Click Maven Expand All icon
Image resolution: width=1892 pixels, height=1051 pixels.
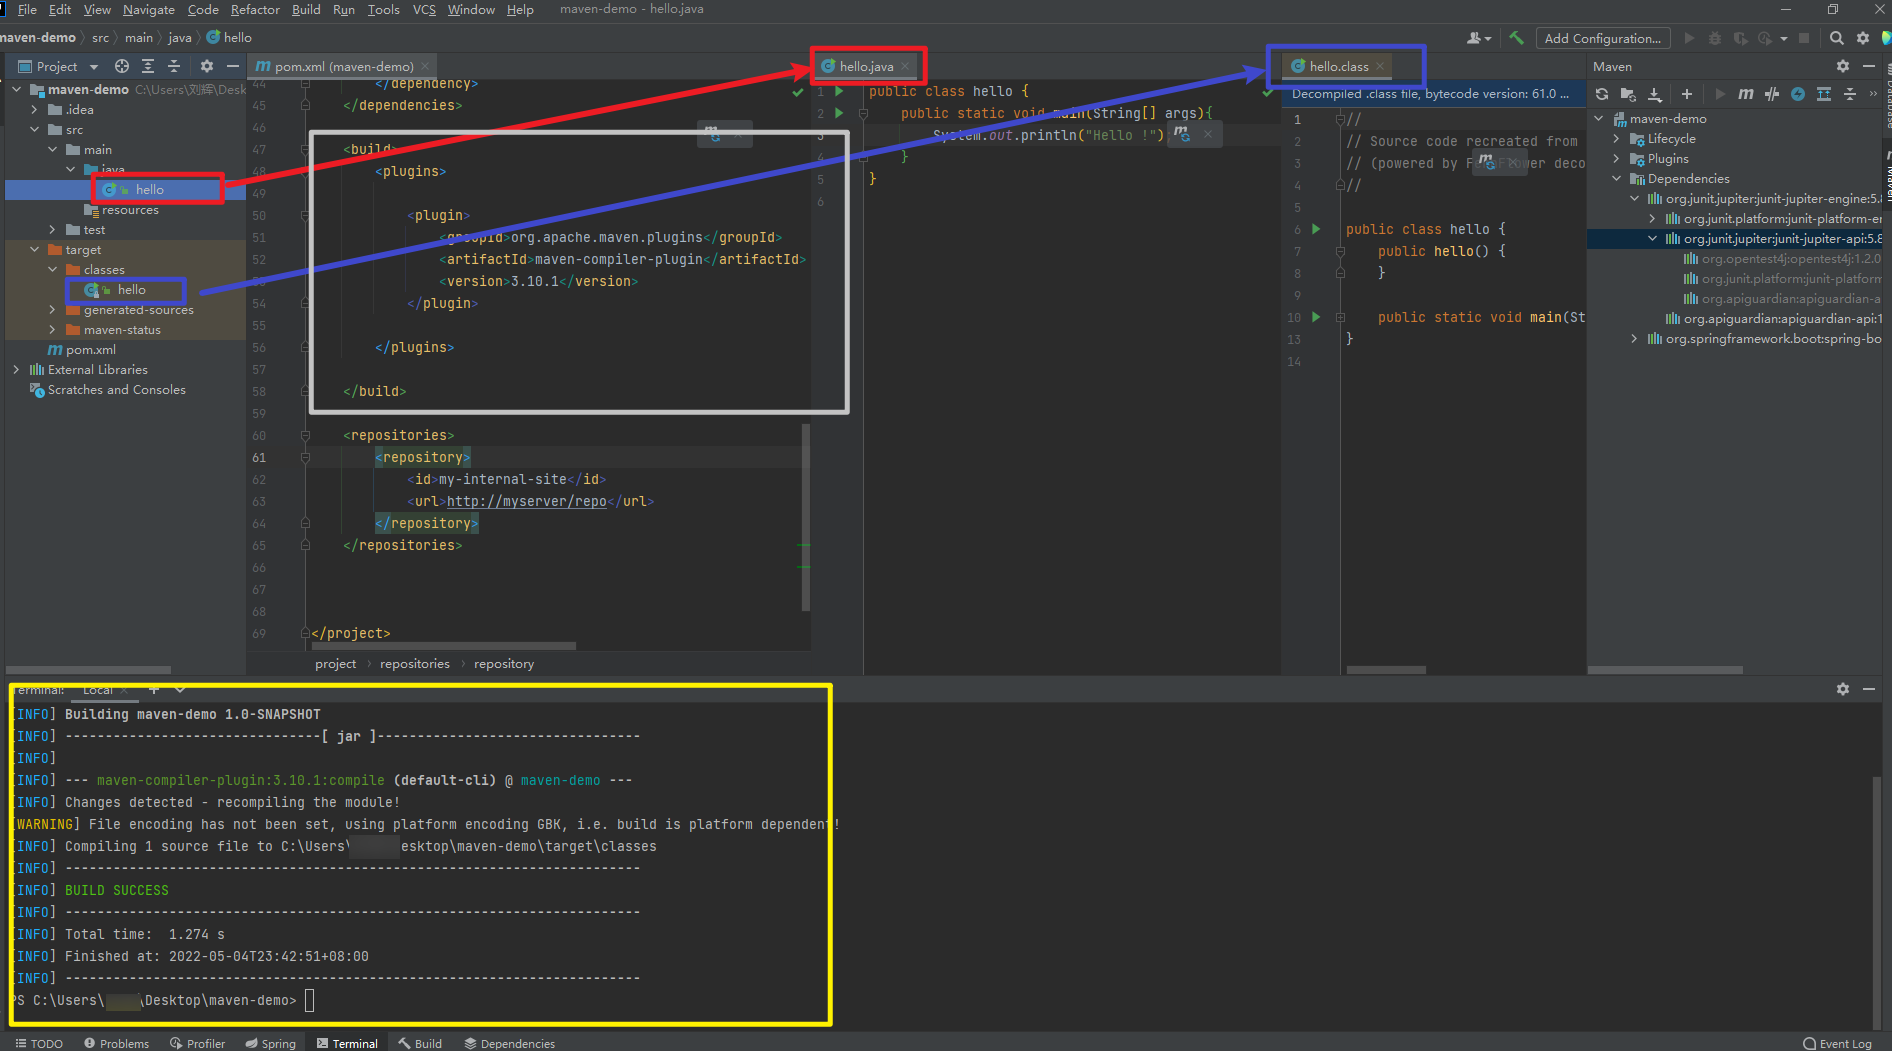coord(1824,94)
